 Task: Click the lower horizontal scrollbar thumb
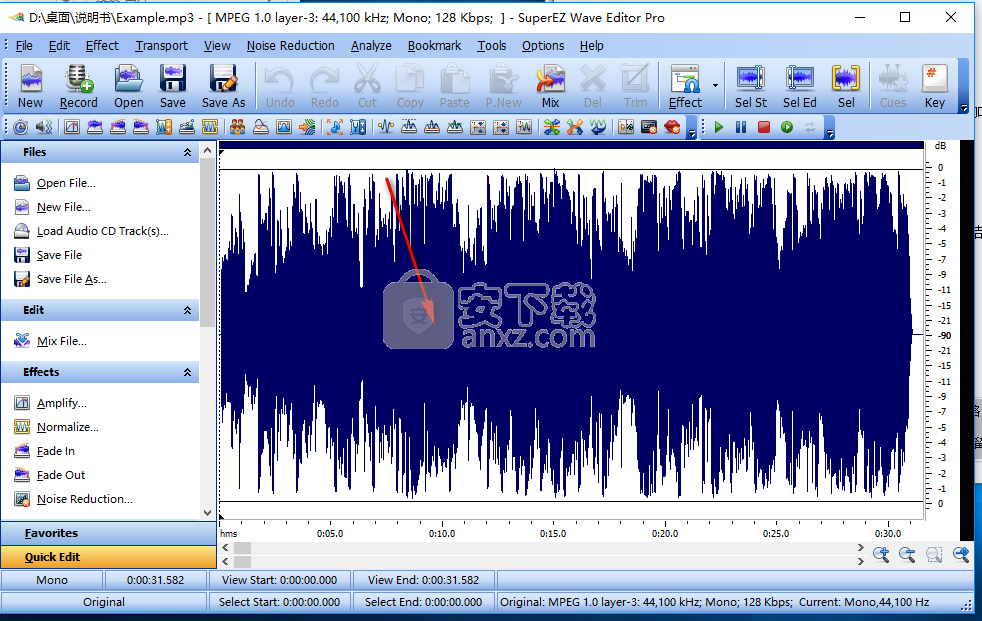pos(242,562)
